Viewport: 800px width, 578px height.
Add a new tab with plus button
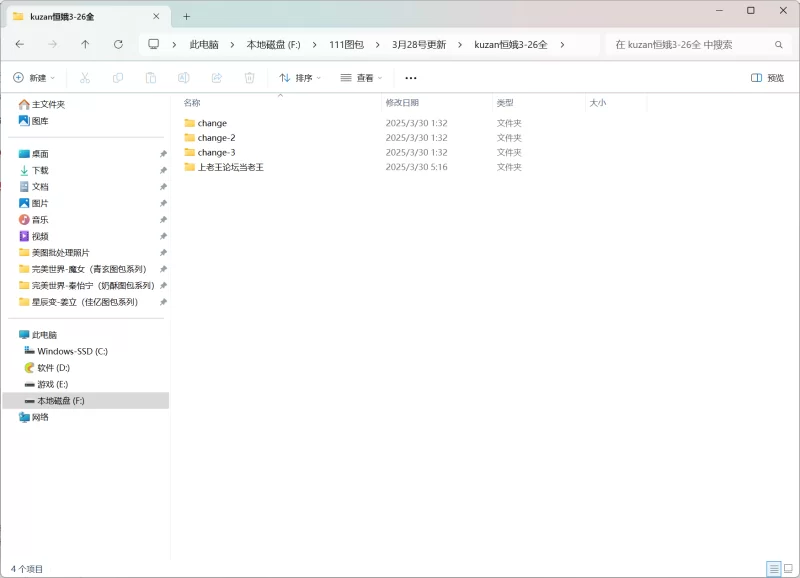click(x=186, y=16)
